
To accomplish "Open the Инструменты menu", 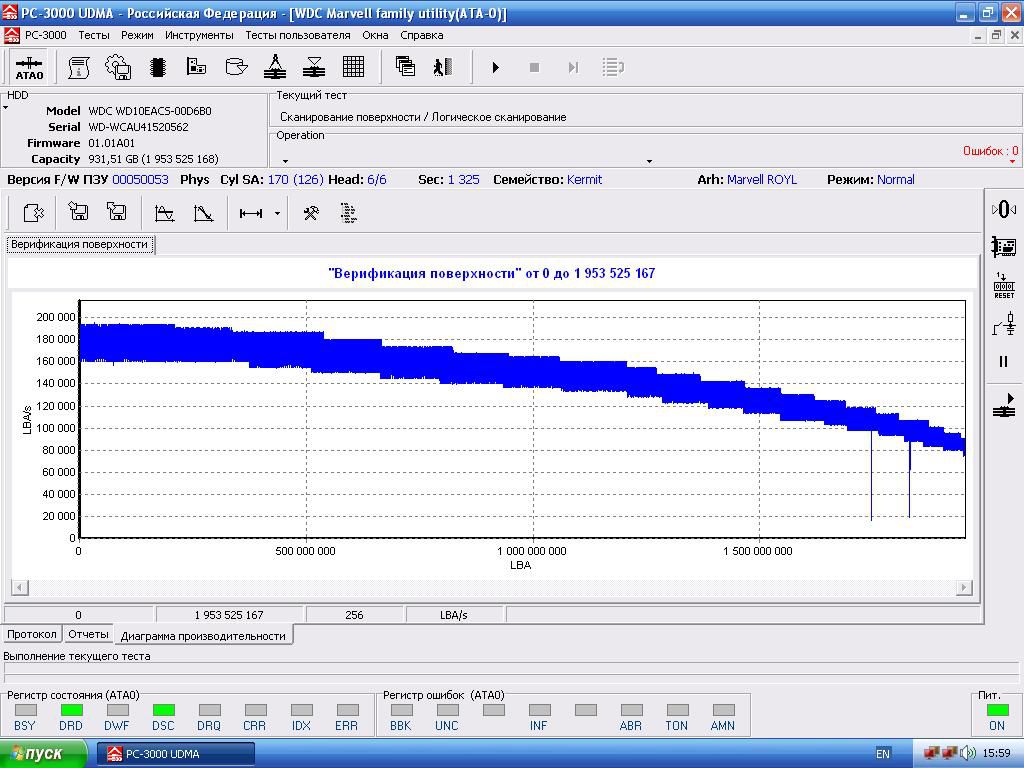I will 199,35.
